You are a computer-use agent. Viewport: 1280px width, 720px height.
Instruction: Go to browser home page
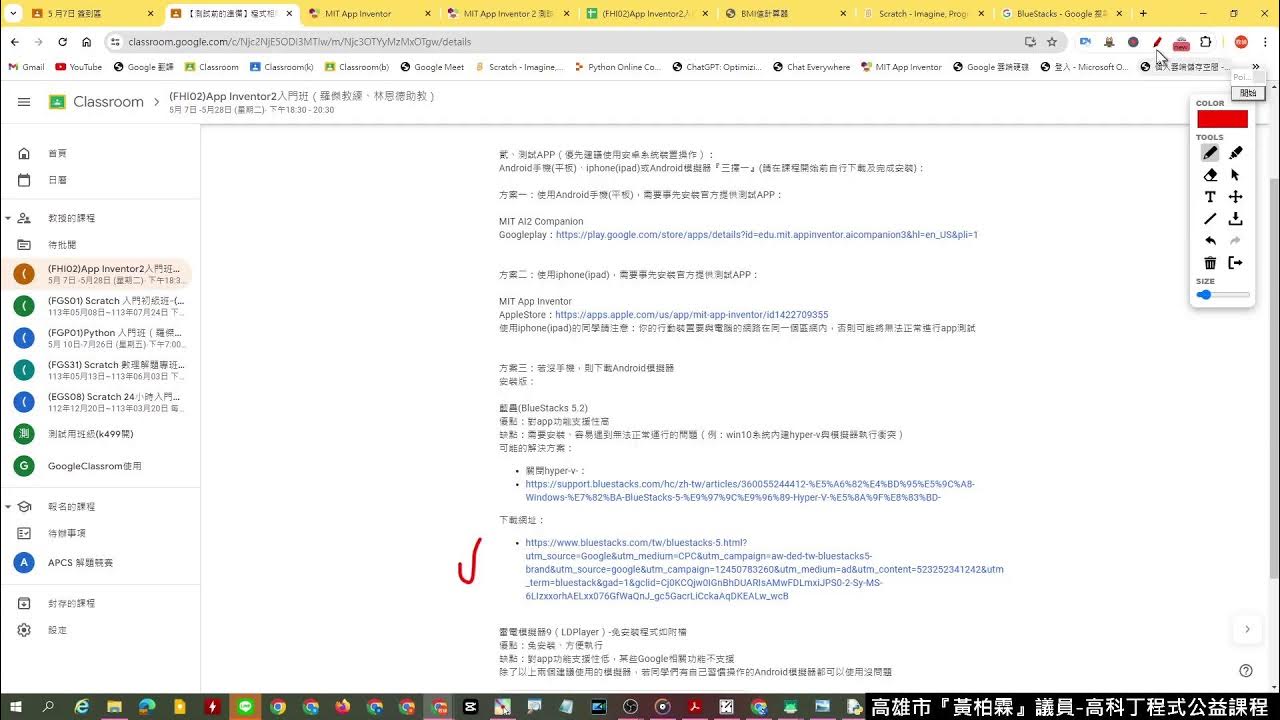pyautogui.click(x=87, y=42)
